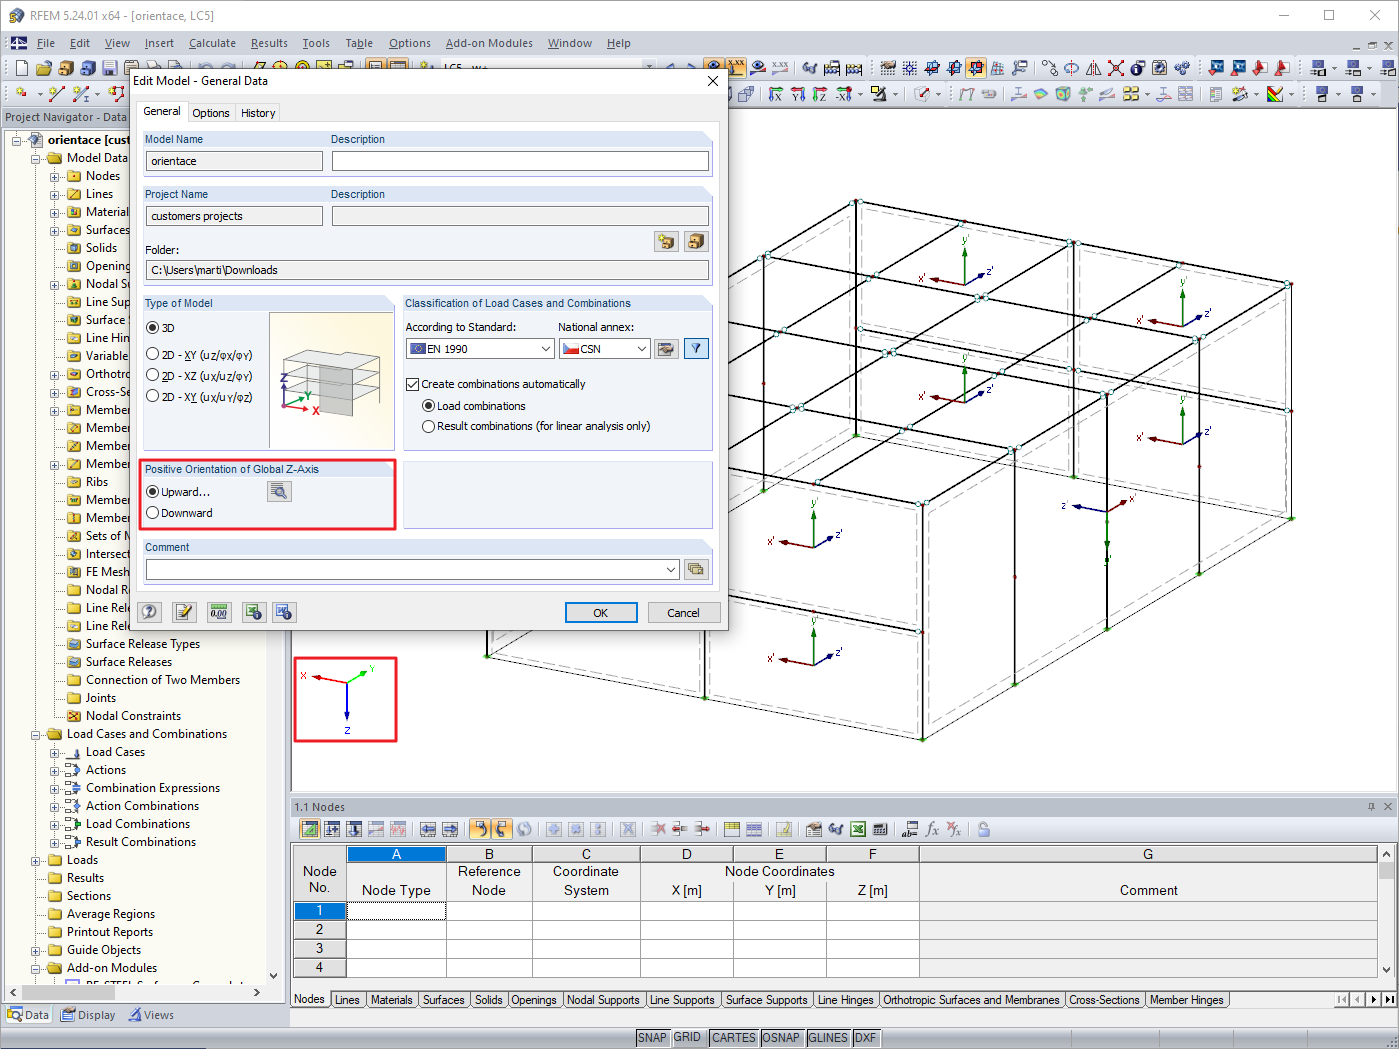Open the units and decimal places icon
Screen dimensions: 1399x1049
[219, 612]
